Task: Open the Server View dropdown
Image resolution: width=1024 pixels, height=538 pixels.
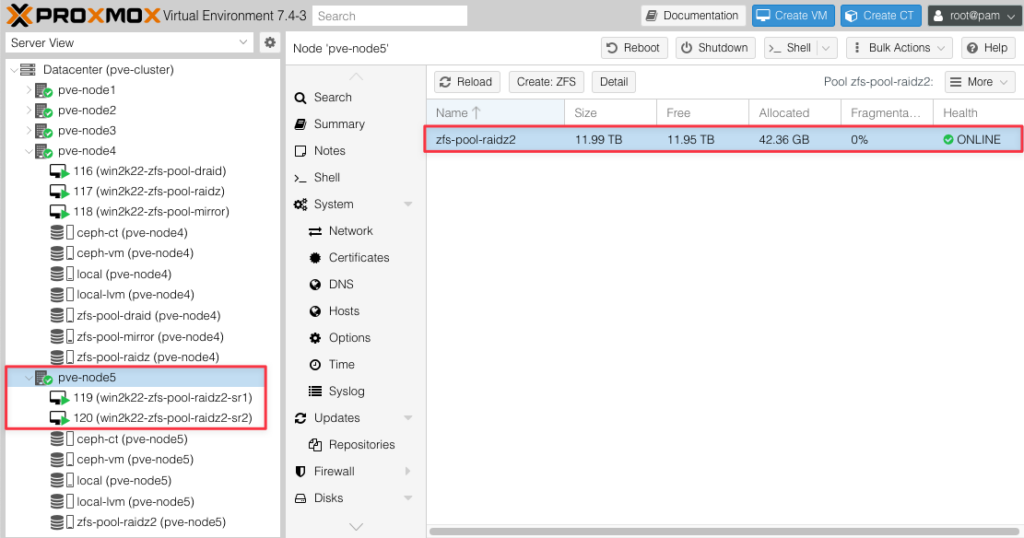Action: tap(243, 43)
